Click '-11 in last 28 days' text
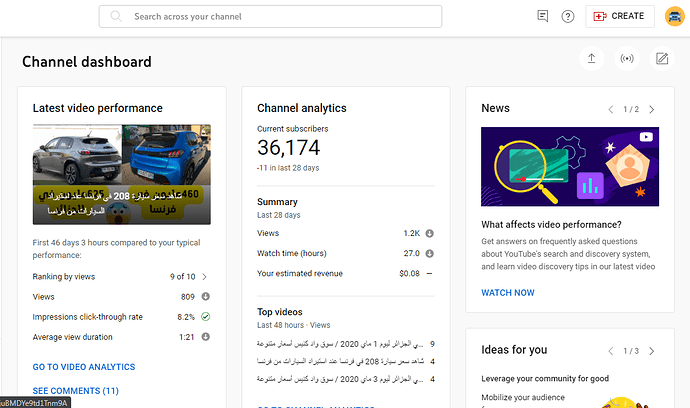Image resolution: width=690 pixels, height=408 pixels. [288, 168]
